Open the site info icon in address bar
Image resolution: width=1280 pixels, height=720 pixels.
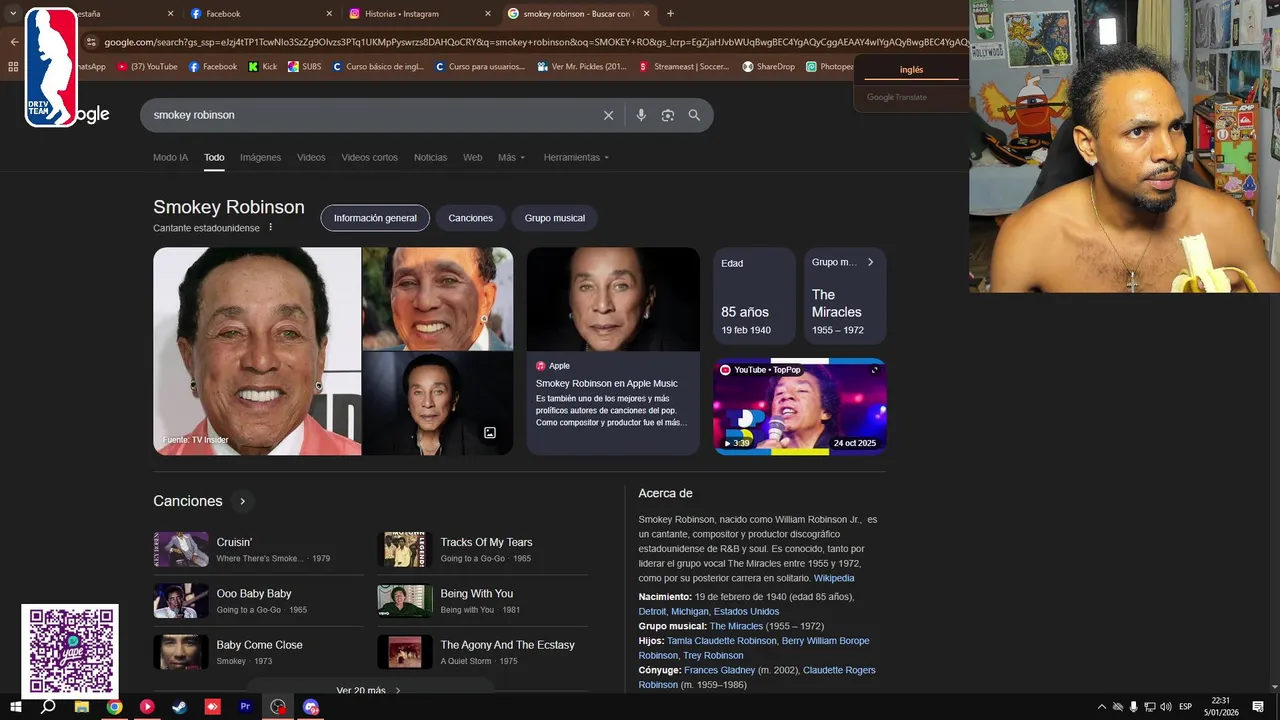(x=91, y=42)
